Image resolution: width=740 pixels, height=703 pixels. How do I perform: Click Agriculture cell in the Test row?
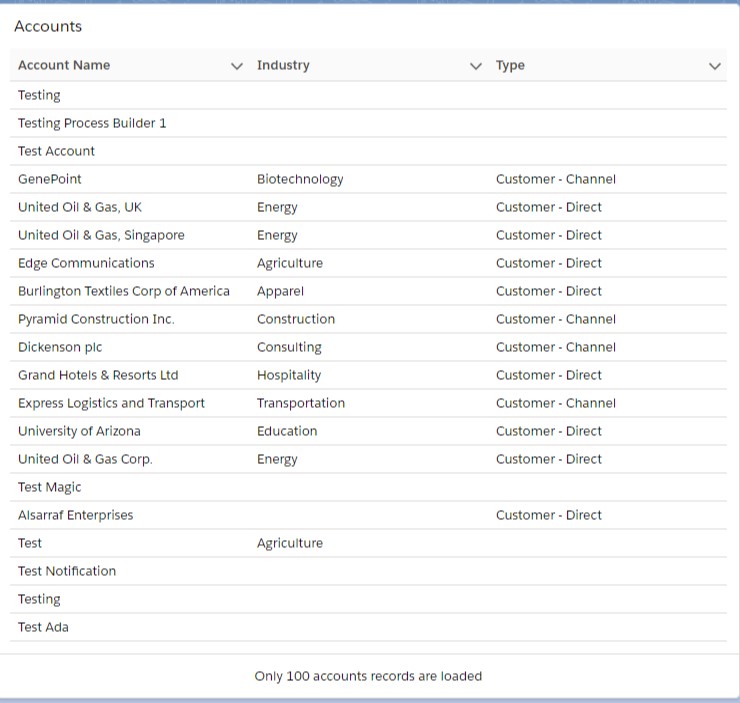(290, 543)
